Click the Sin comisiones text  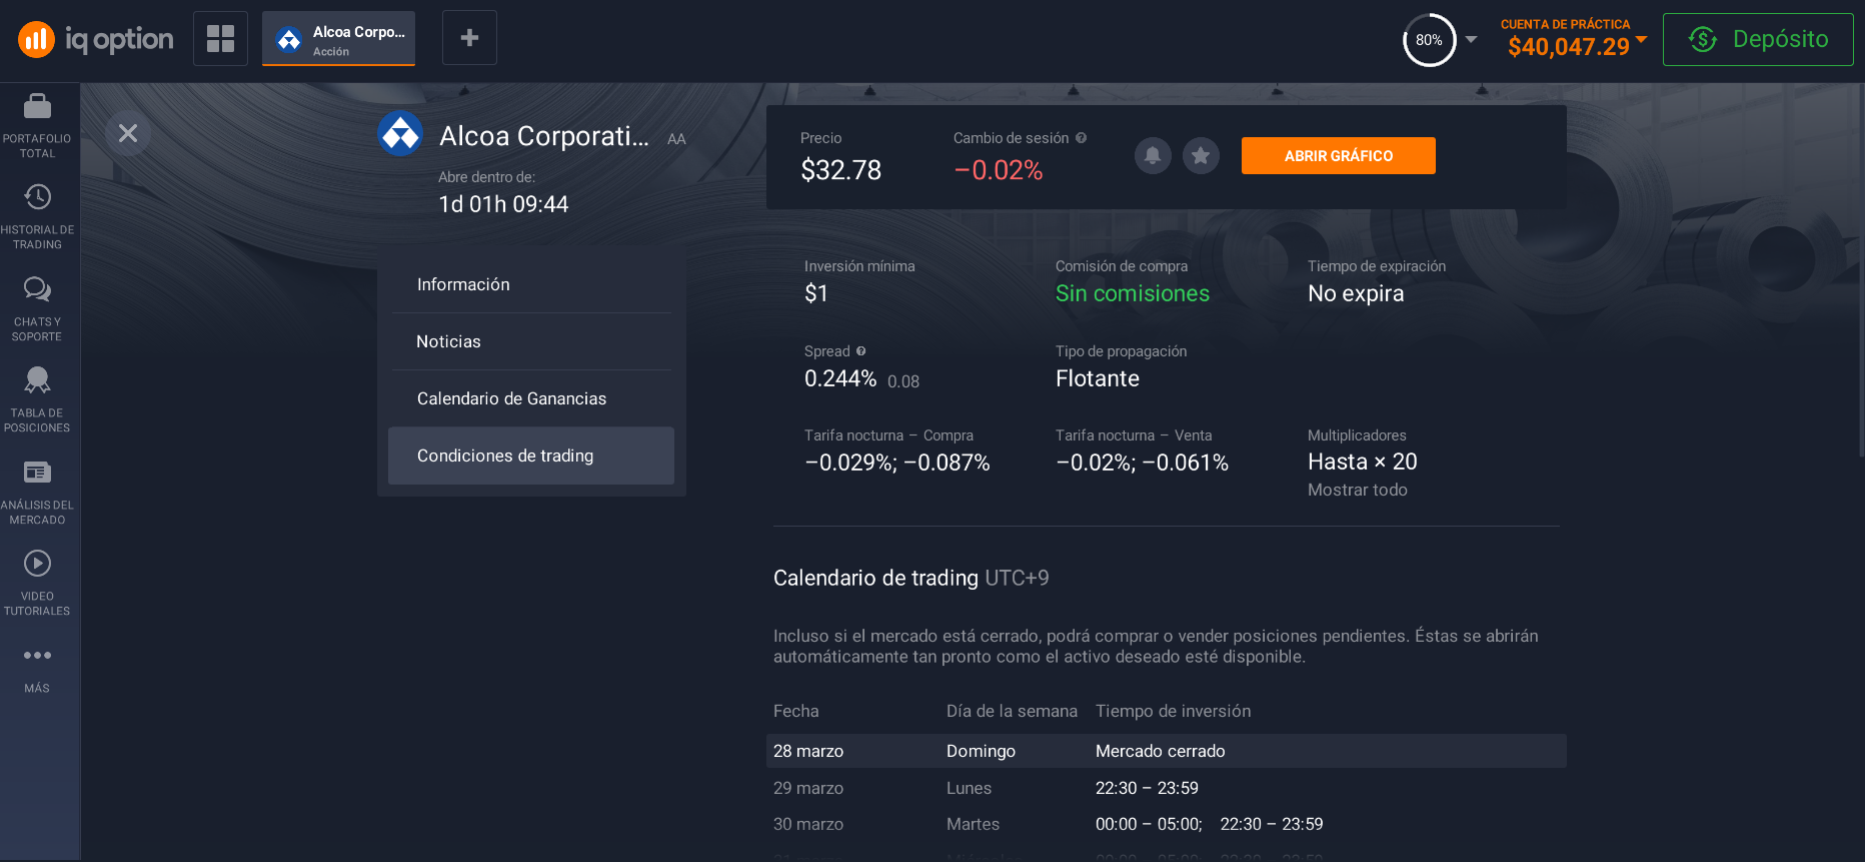1132,294
